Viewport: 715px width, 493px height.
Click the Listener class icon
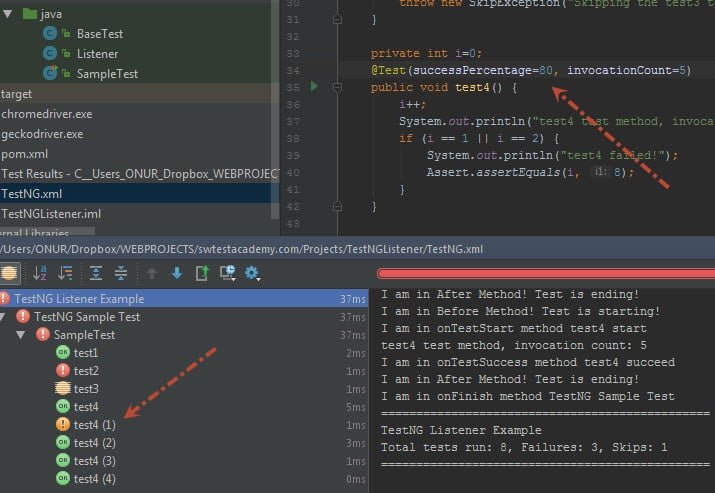coord(50,53)
